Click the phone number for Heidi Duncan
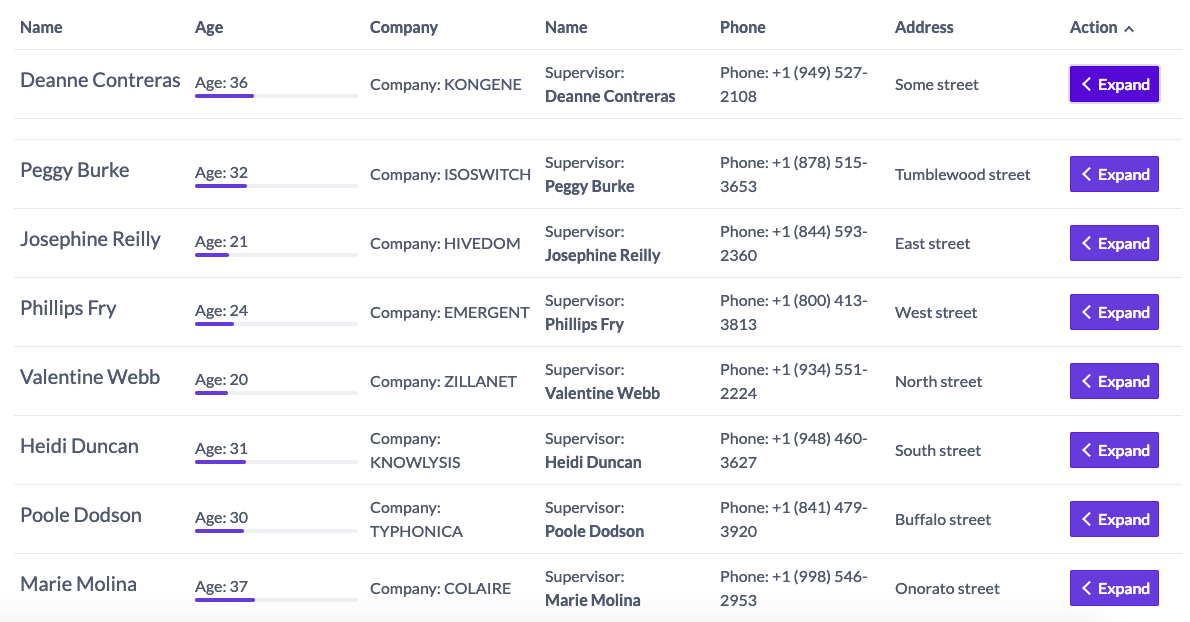The height and width of the screenshot is (622, 1190). pyautogui.click(x=793, y=450)
